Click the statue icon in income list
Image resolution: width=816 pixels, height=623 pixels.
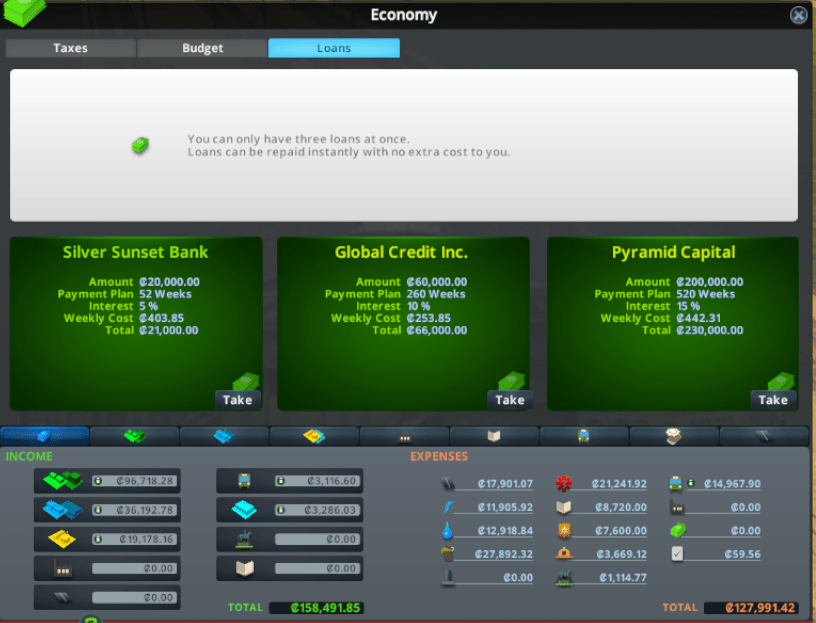coord(244,539)
